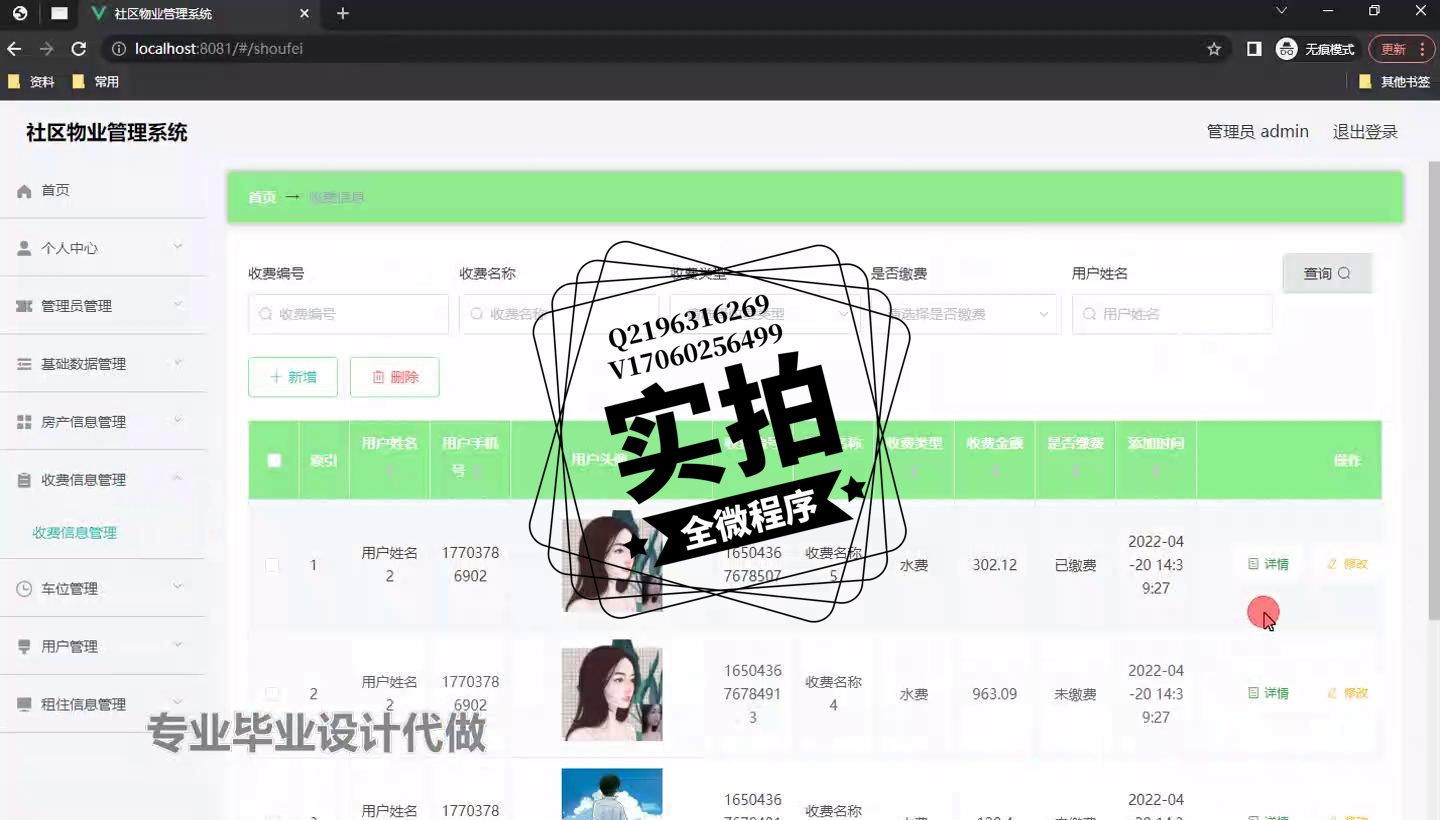Click 首页 in the breadcrumb
This screenshot has height=820, width=1440.
coord(262,198)
